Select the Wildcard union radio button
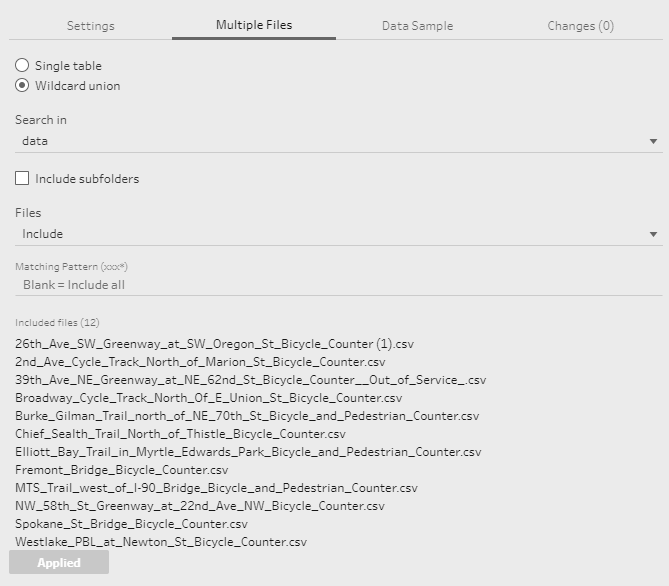Viewport: 669px width, 586px height. (x=22, y=85)
